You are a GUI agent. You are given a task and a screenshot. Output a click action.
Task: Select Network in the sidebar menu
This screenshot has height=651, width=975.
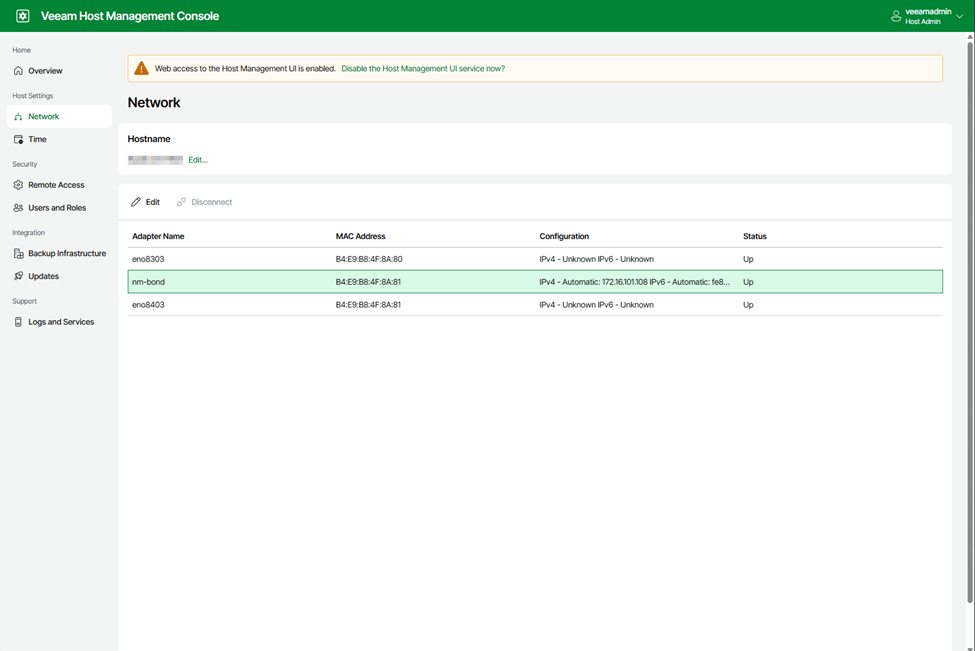point(43,117)
